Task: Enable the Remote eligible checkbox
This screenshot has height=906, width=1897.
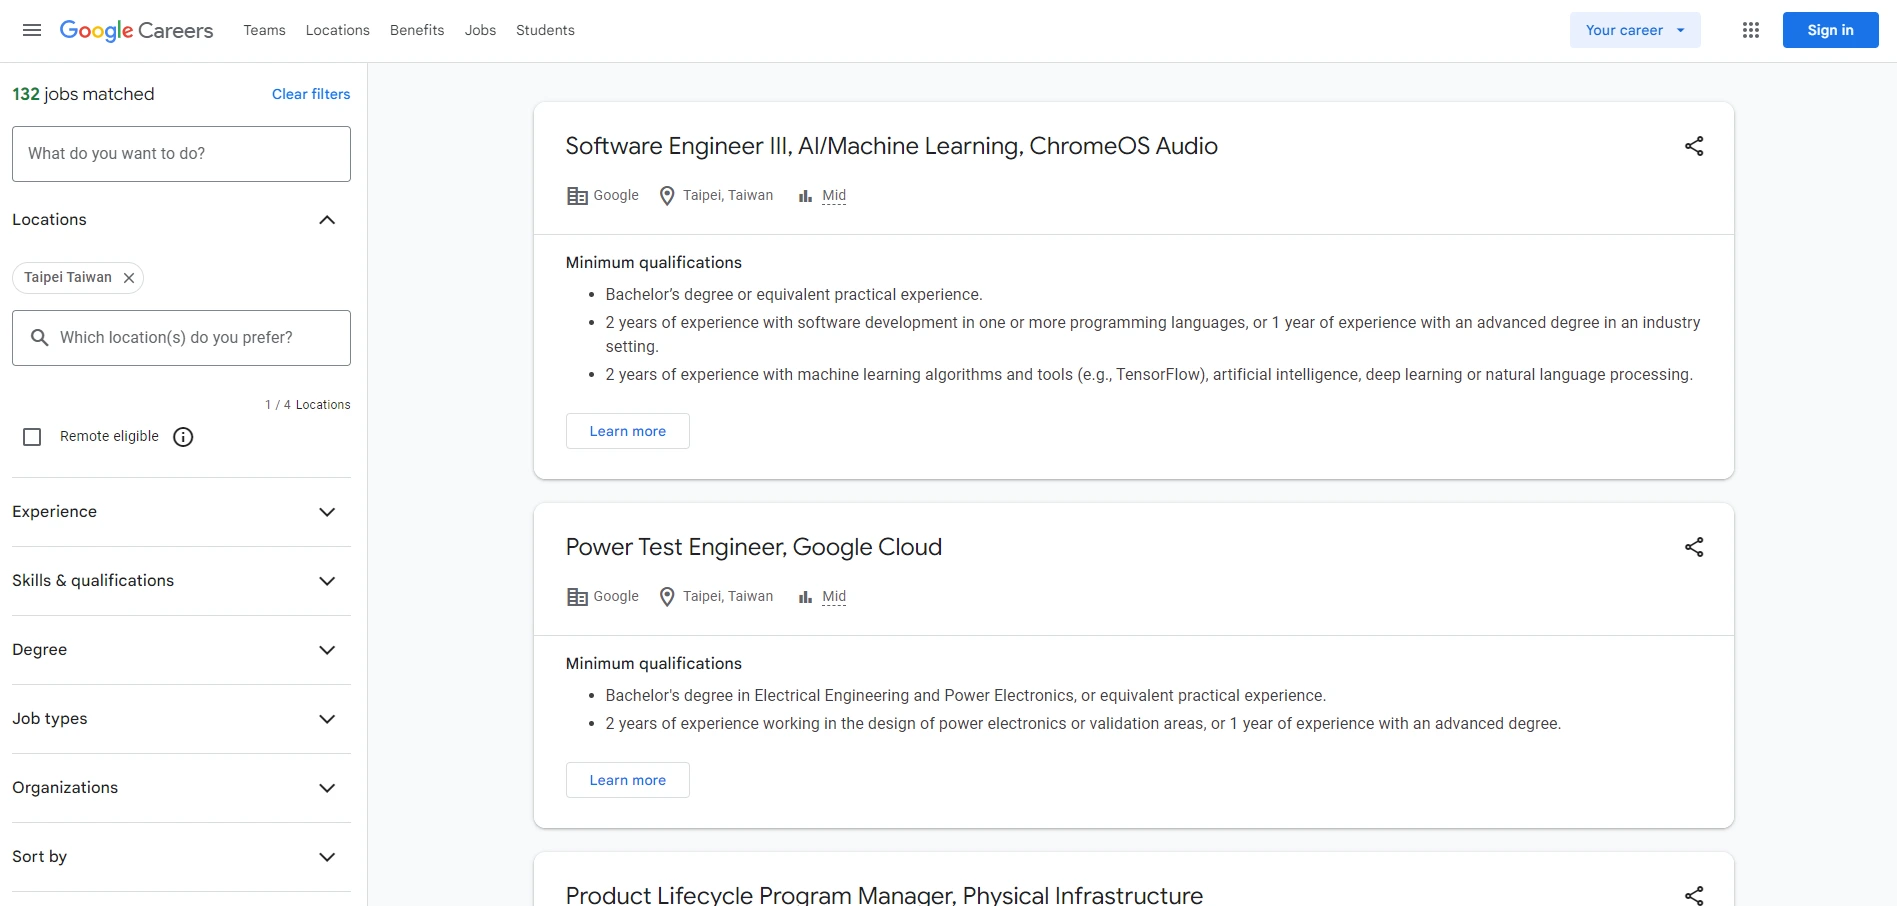Action: (32, 437)
